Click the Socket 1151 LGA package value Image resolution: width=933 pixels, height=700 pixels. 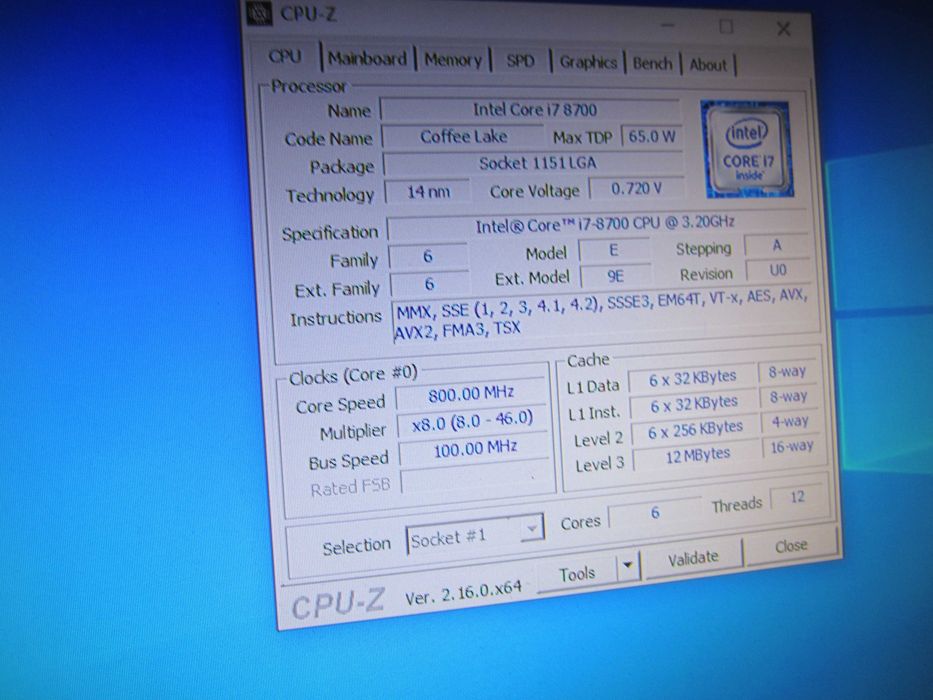coord(535,163)
